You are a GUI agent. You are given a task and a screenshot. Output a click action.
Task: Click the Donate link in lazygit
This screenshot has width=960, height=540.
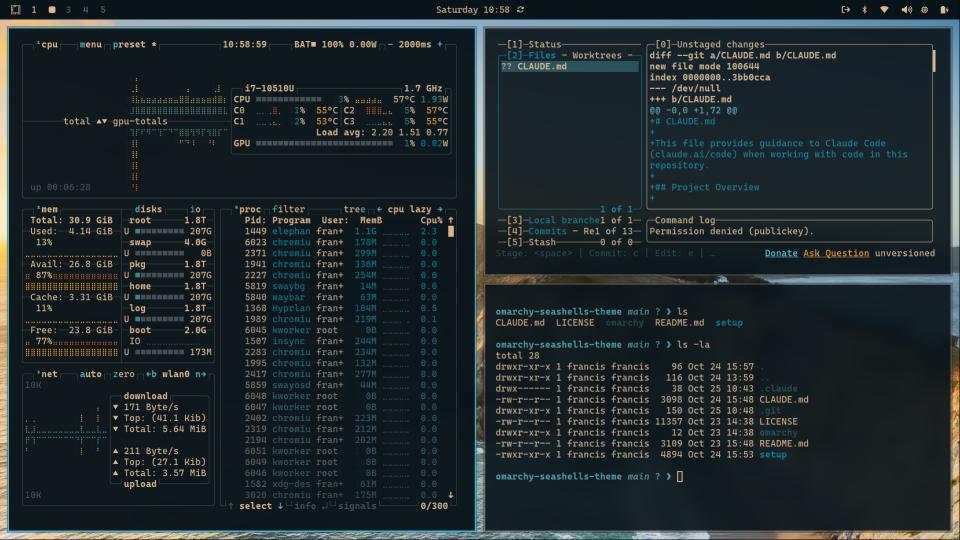click(781, 253)
